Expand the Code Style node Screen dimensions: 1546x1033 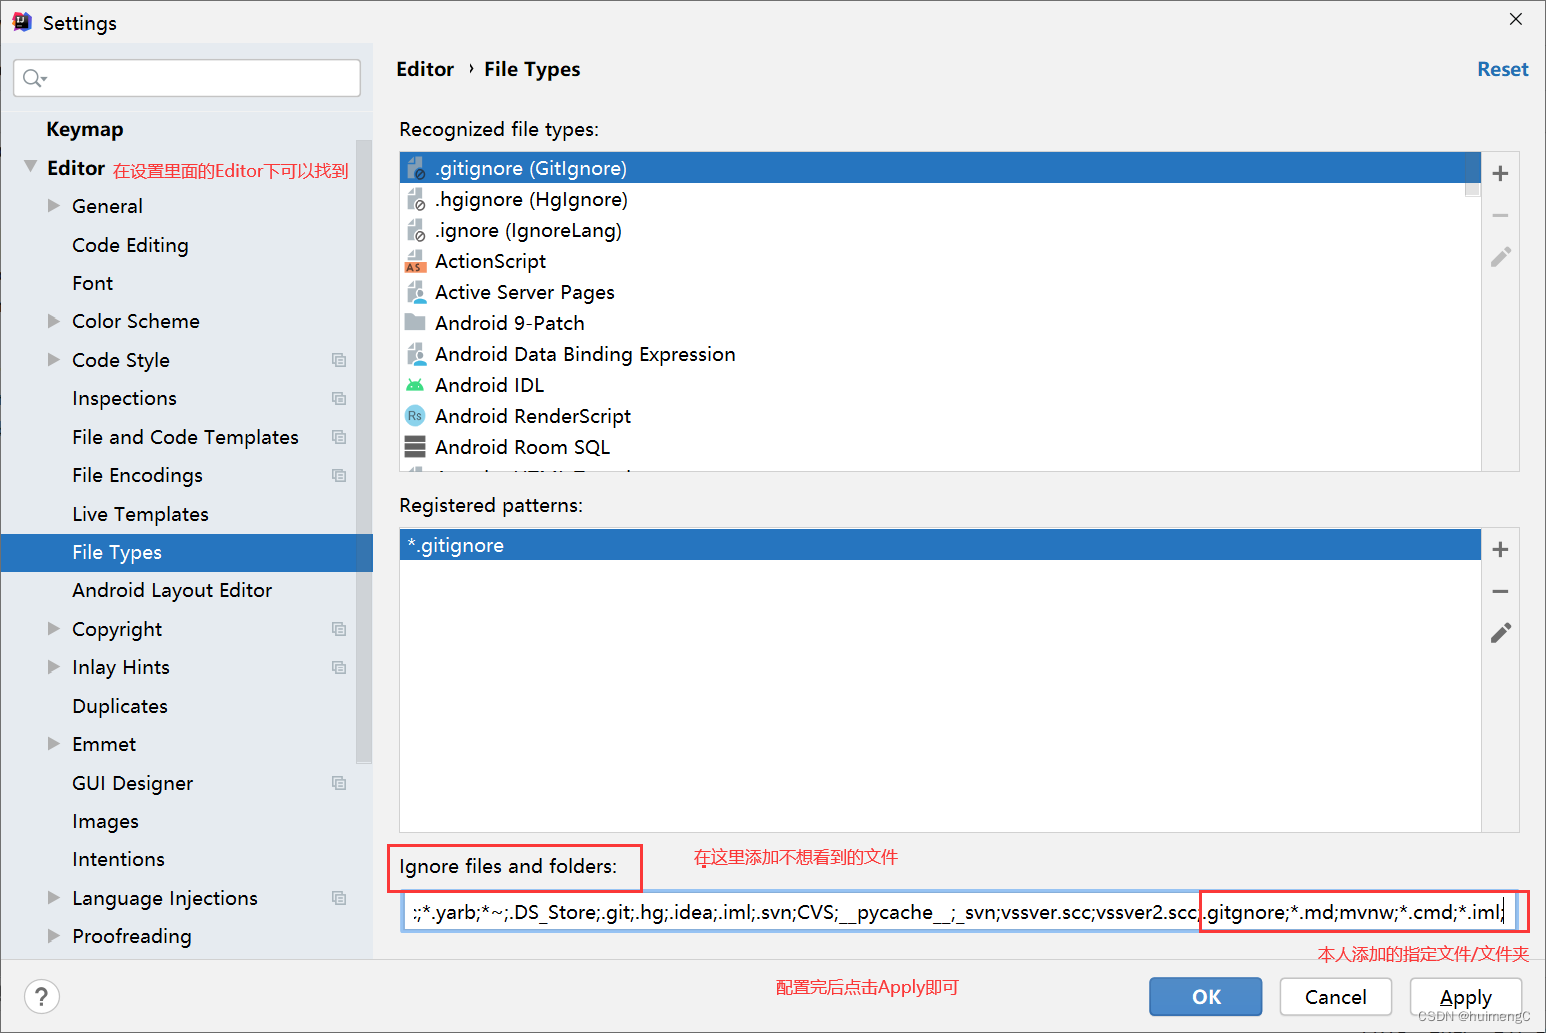[54, 359]
